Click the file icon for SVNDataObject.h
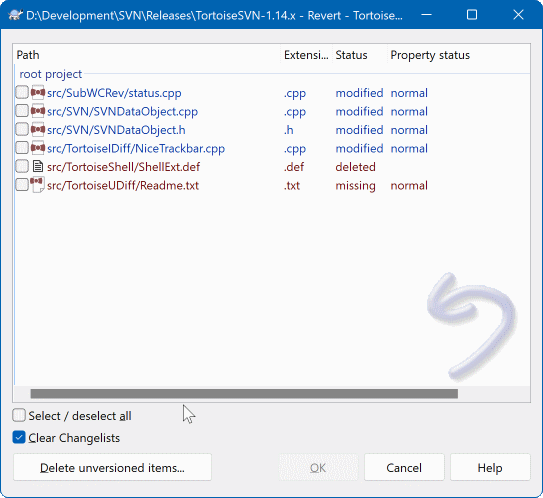The image size is (543, 498). coord(38,130)
